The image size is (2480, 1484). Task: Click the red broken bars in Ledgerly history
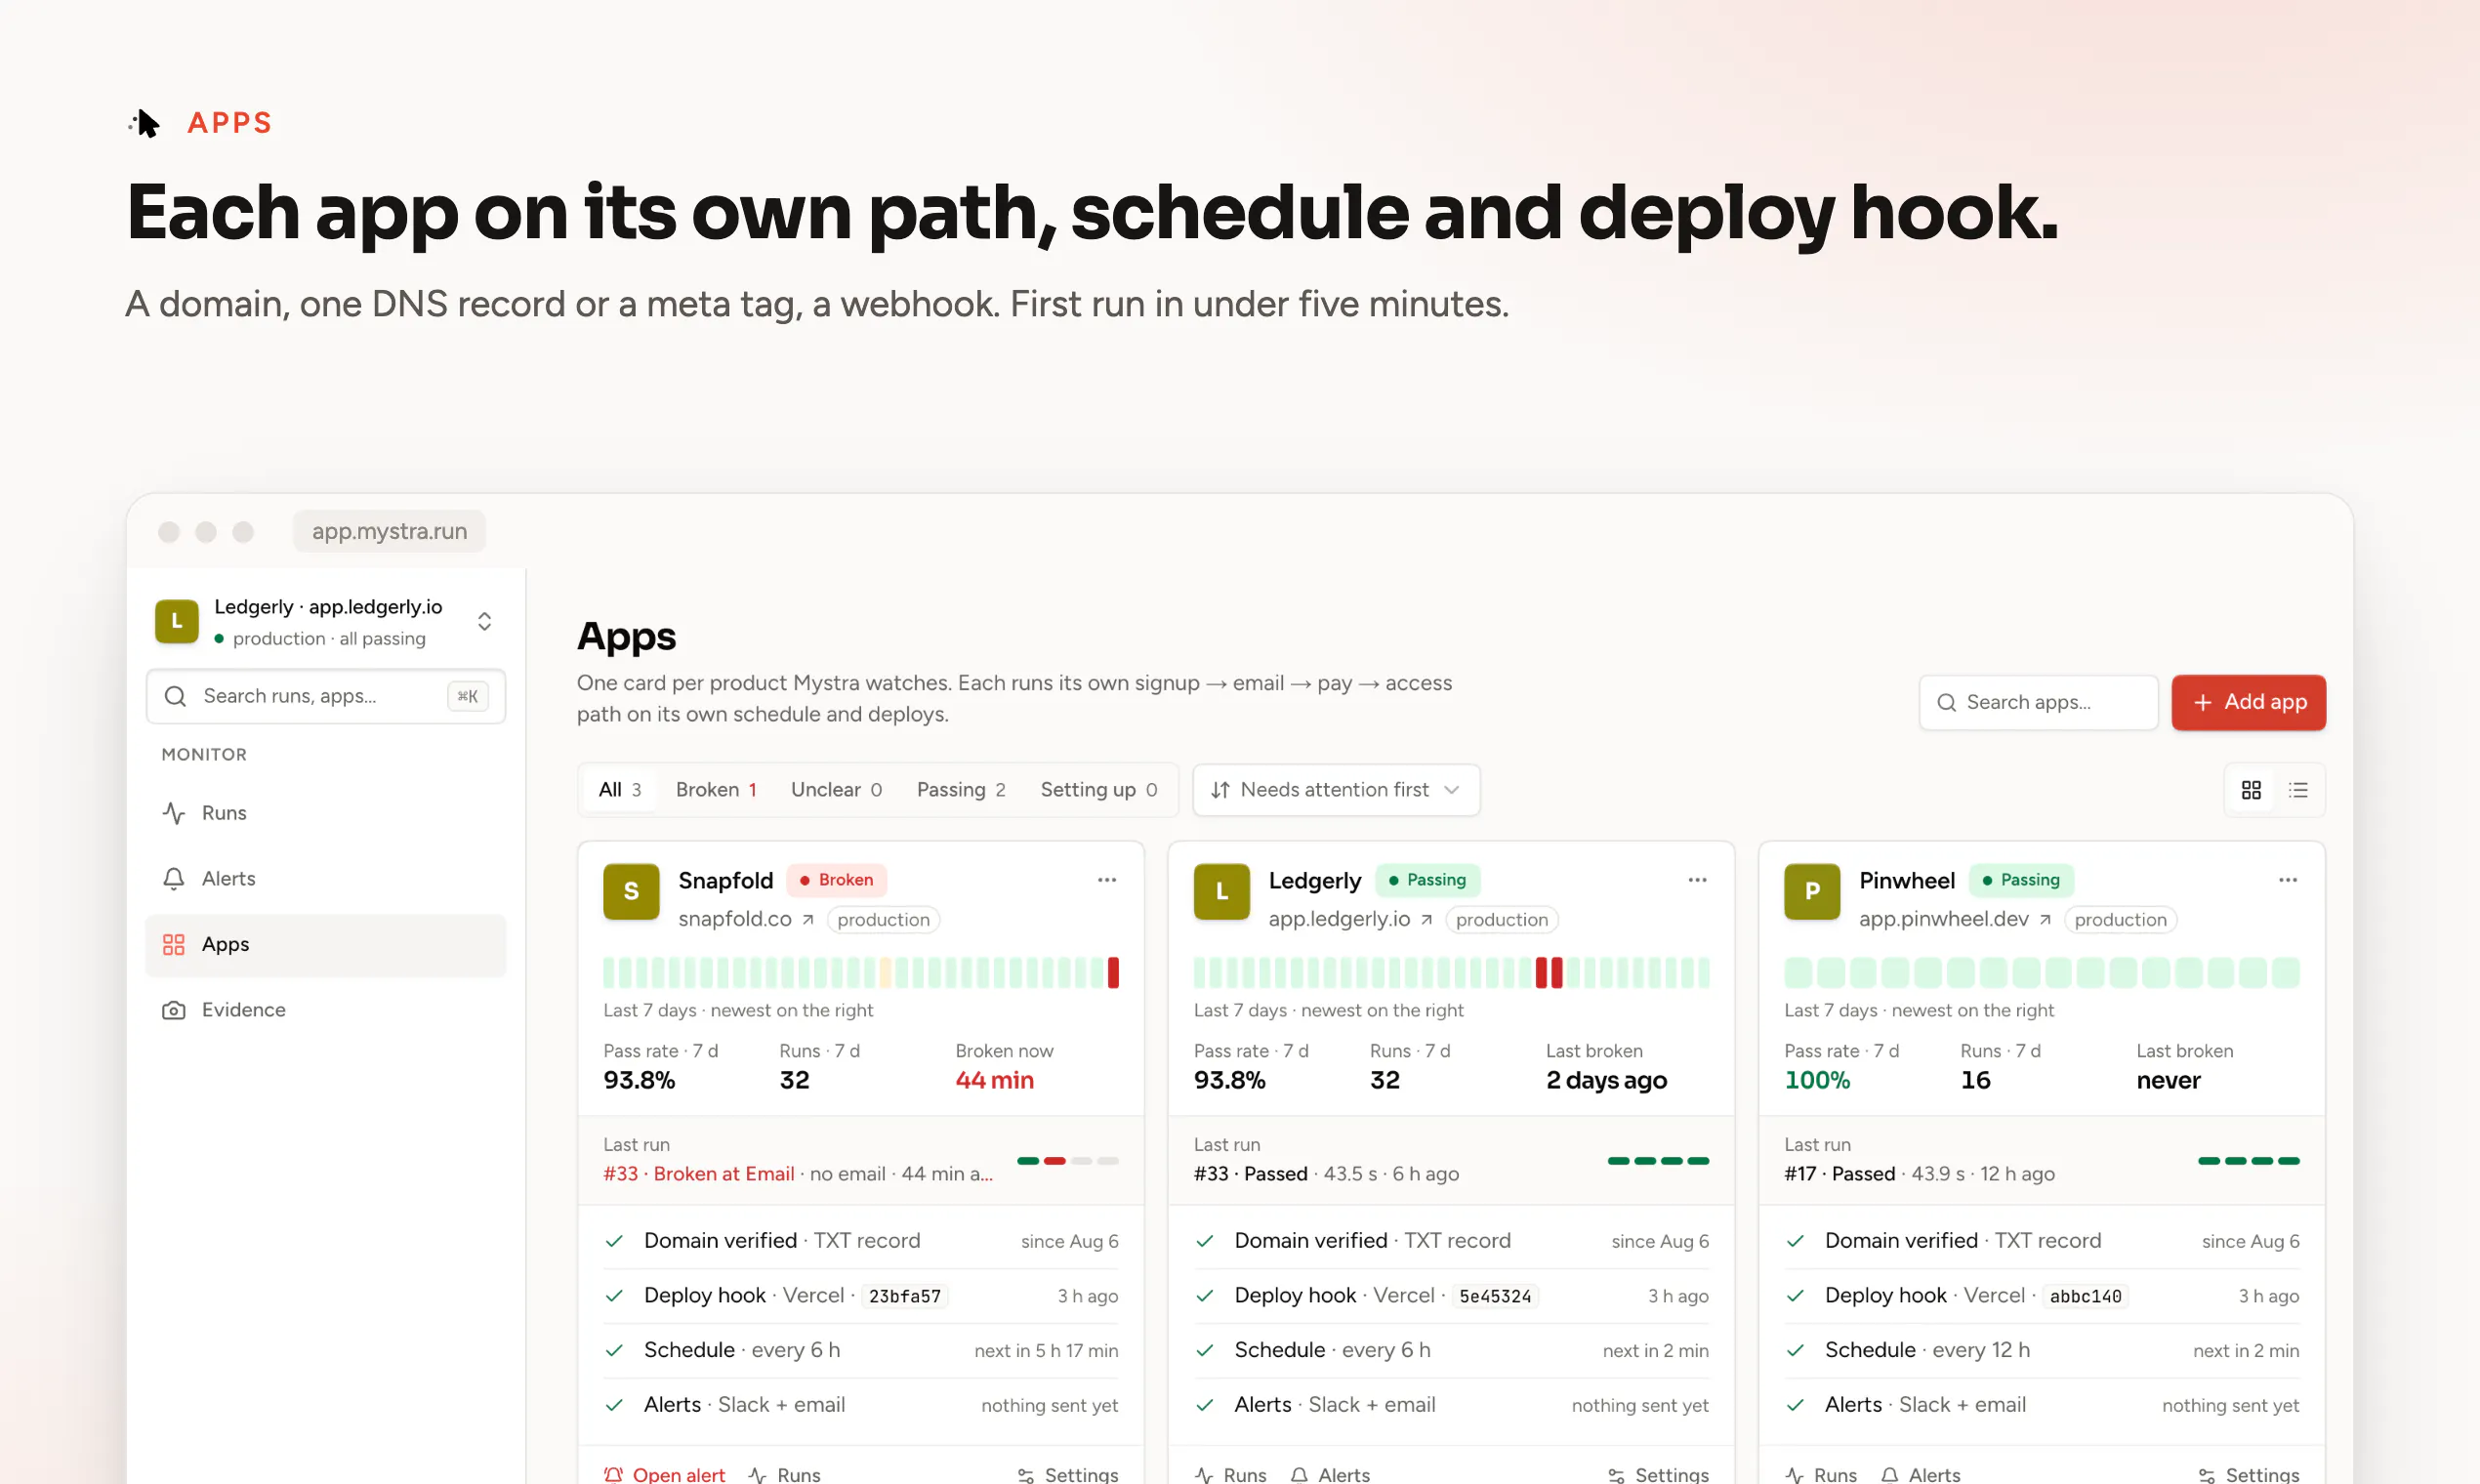(1549, 973)
